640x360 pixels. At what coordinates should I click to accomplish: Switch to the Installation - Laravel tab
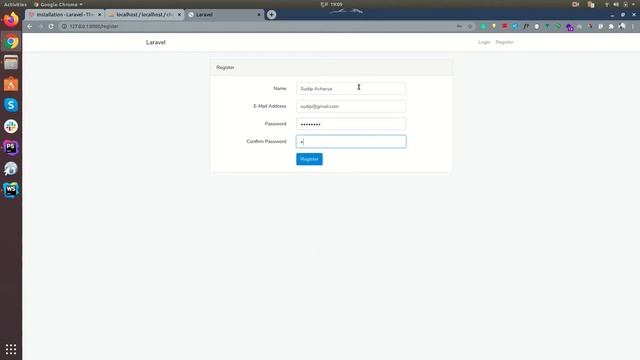coord(64,15)
